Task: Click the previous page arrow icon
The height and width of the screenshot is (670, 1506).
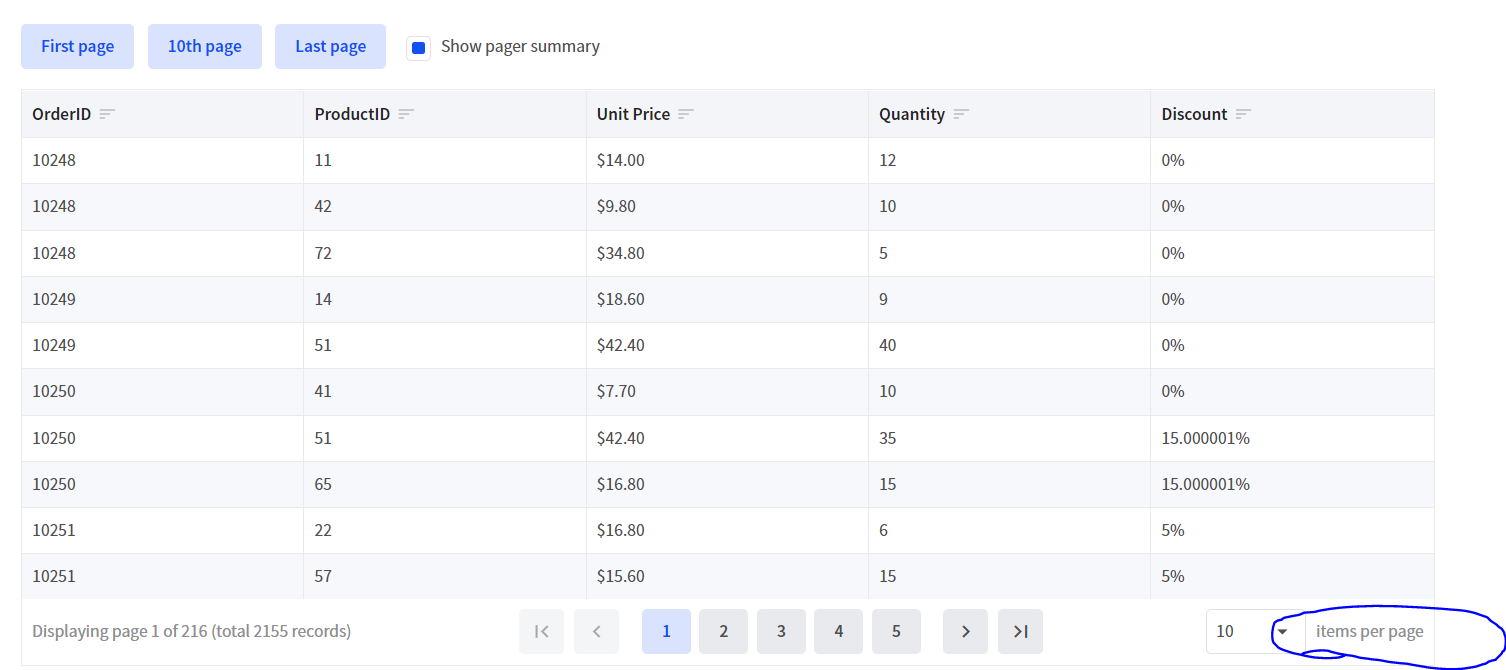Action: (x=597, y=631)
